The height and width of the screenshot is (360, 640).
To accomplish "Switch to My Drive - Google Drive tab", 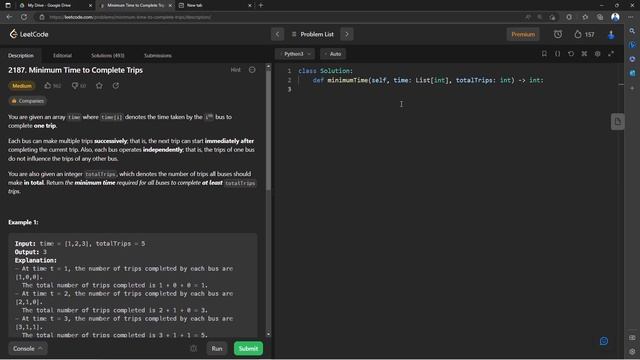I will (x=49, y=5).
